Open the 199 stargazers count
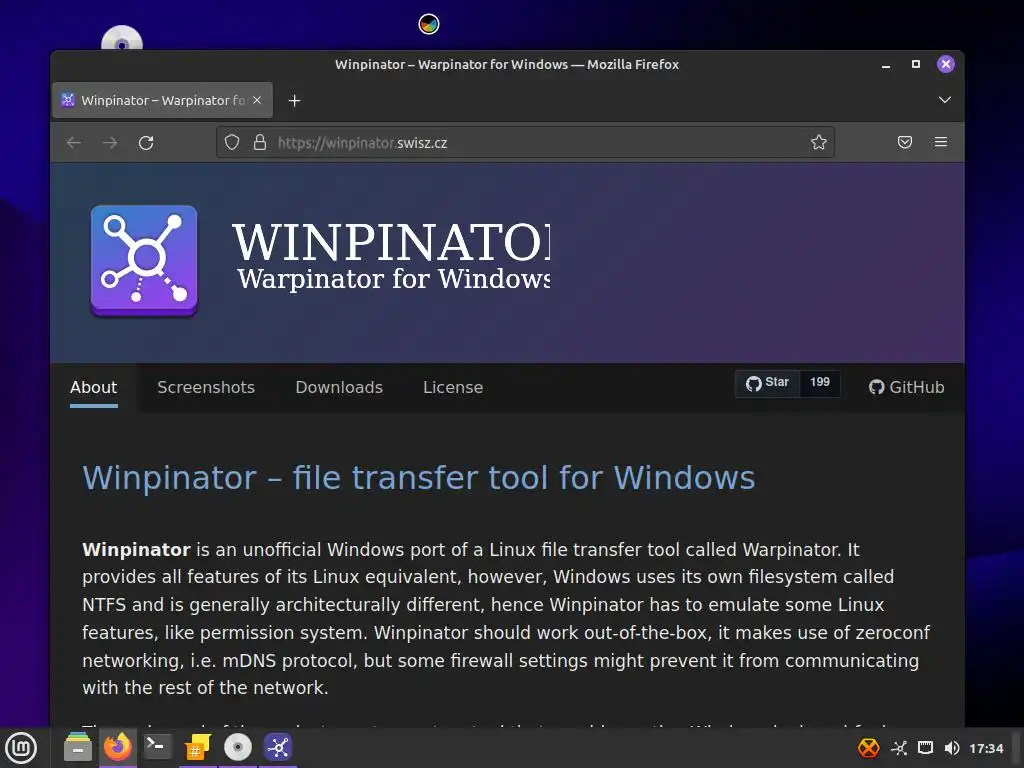 [820, 383]
